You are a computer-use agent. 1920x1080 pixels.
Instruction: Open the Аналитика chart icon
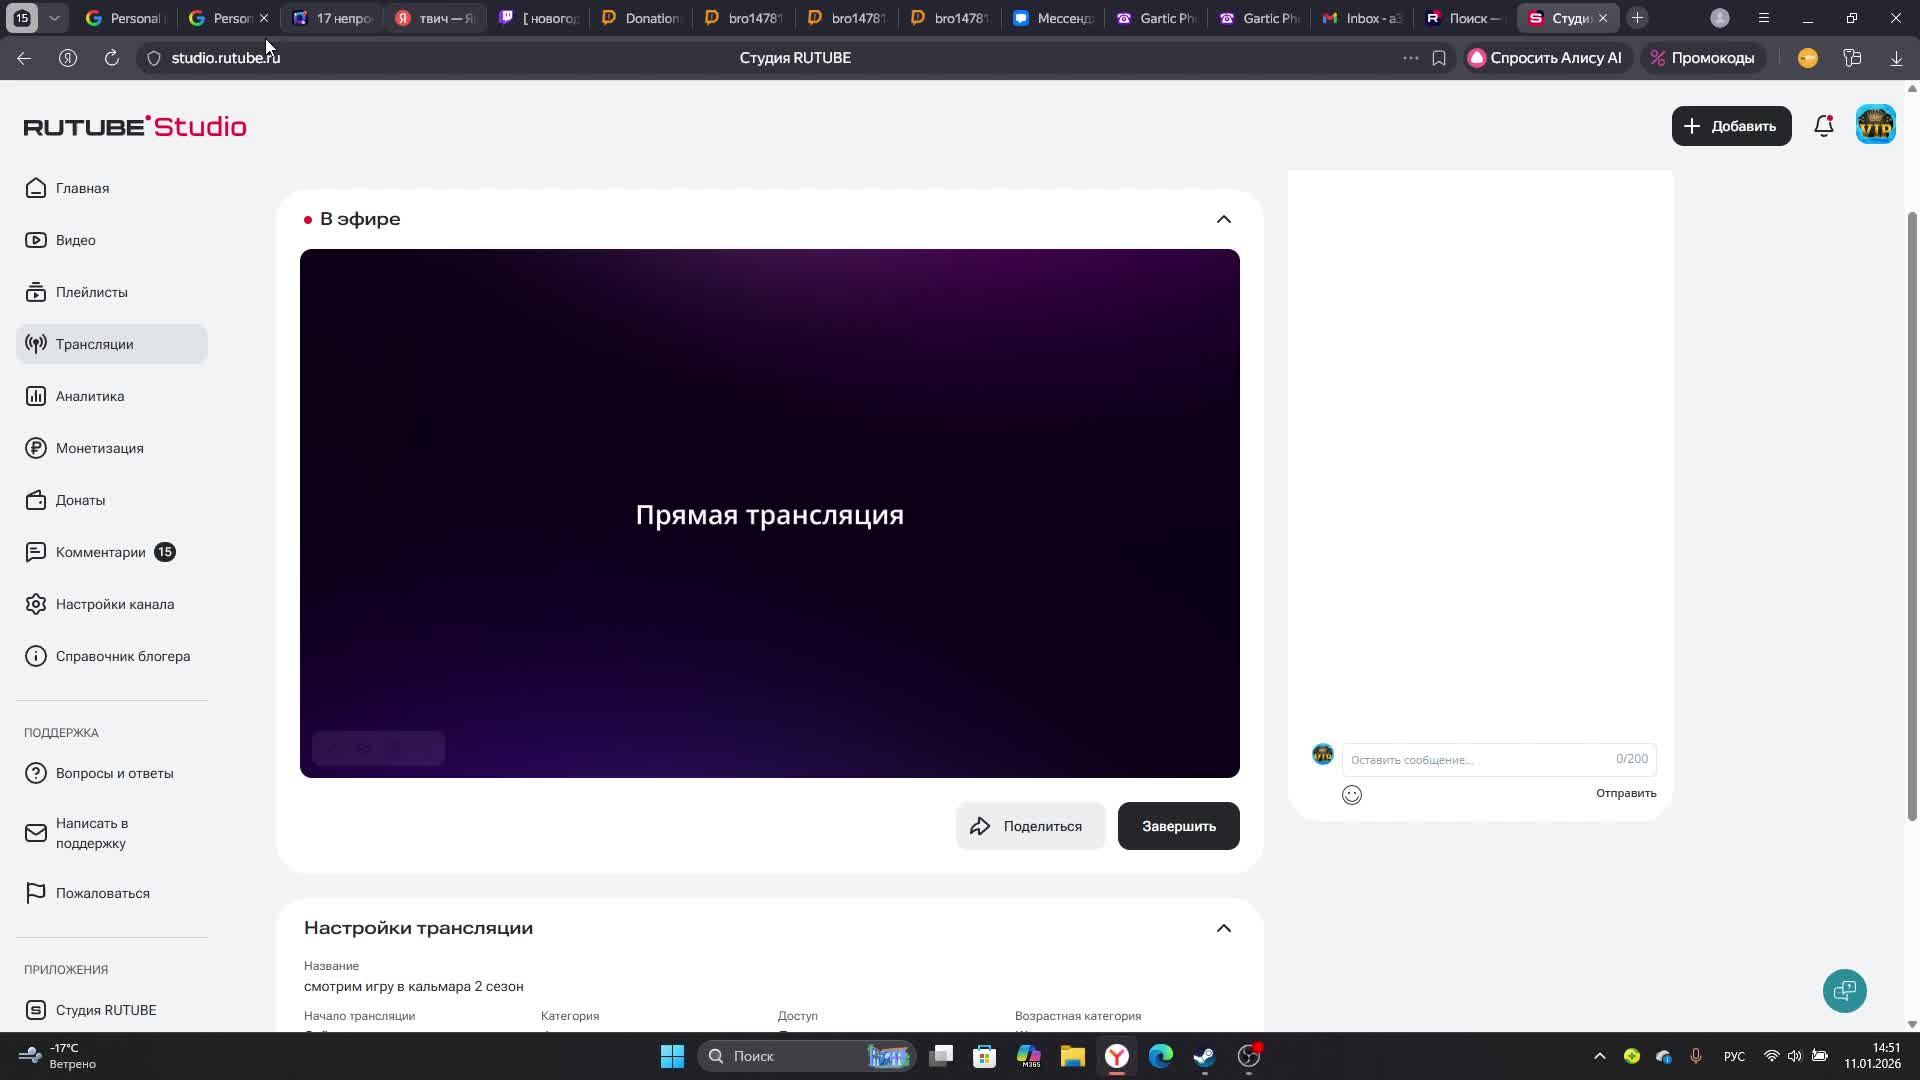36,396
